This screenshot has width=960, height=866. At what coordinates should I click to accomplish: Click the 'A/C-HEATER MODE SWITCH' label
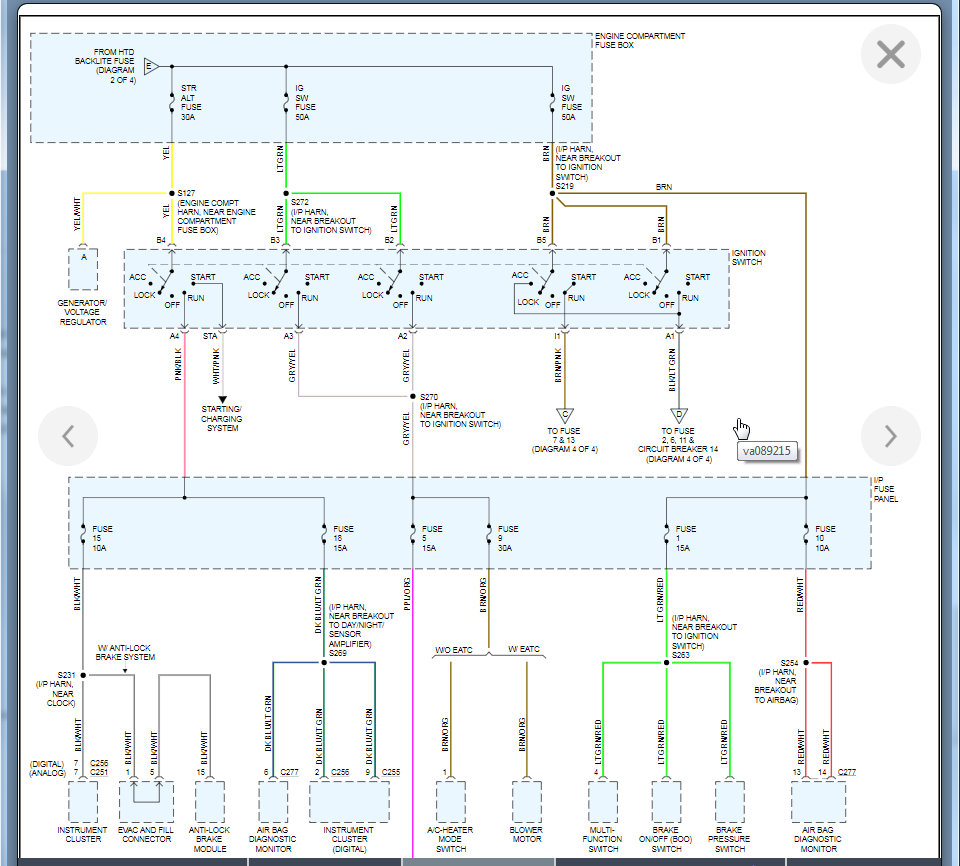pyautogui.click(x=450, y=839)
